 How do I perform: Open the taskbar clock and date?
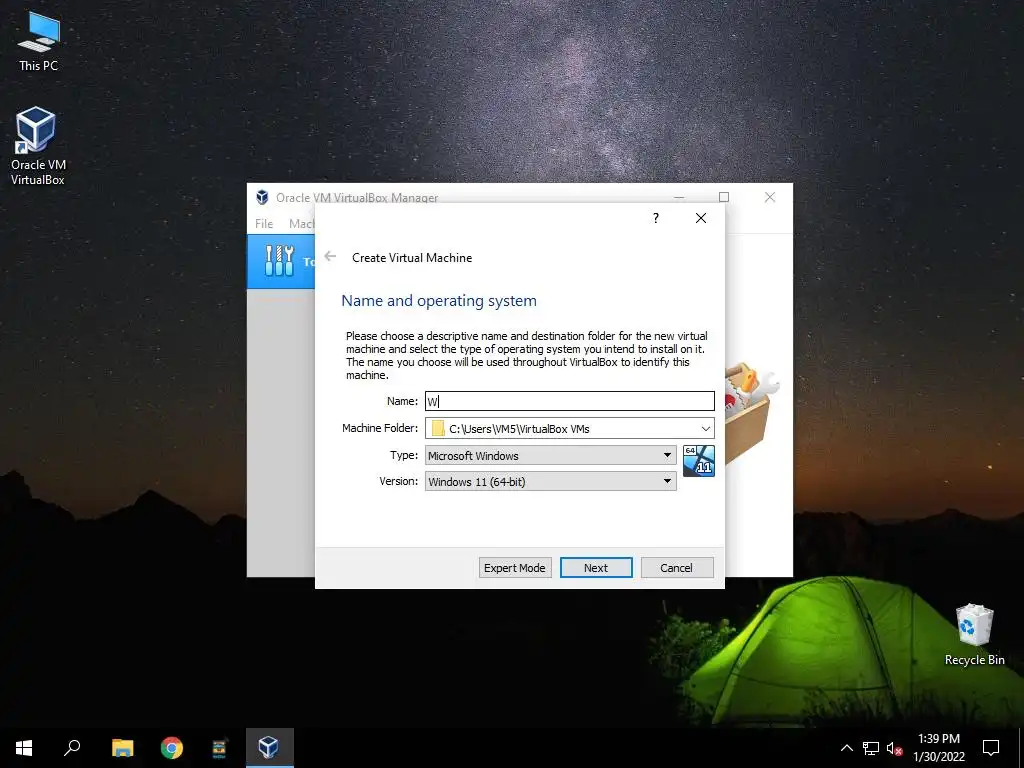938,748
